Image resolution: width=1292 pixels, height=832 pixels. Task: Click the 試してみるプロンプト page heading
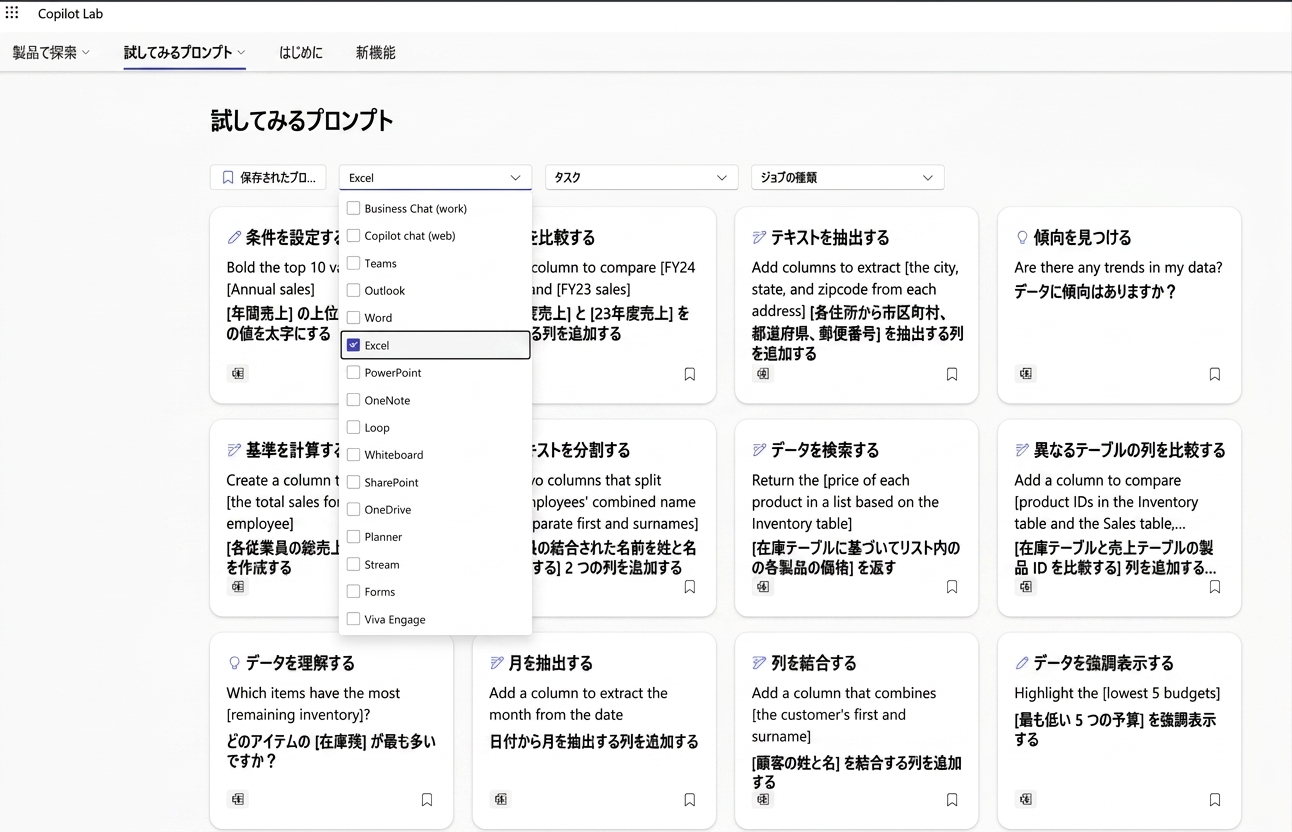tap(302, 121)
